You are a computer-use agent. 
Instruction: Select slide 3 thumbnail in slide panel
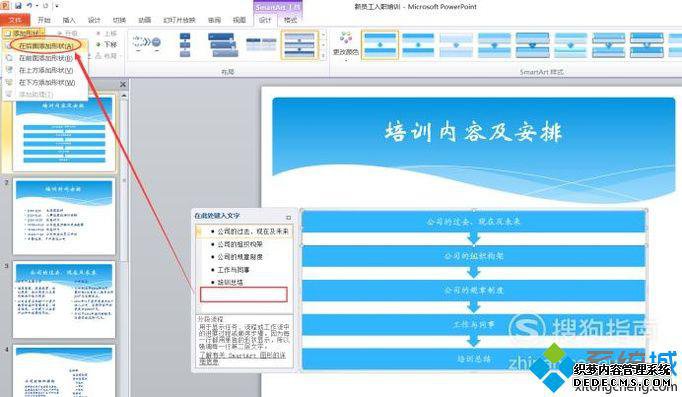64,300
